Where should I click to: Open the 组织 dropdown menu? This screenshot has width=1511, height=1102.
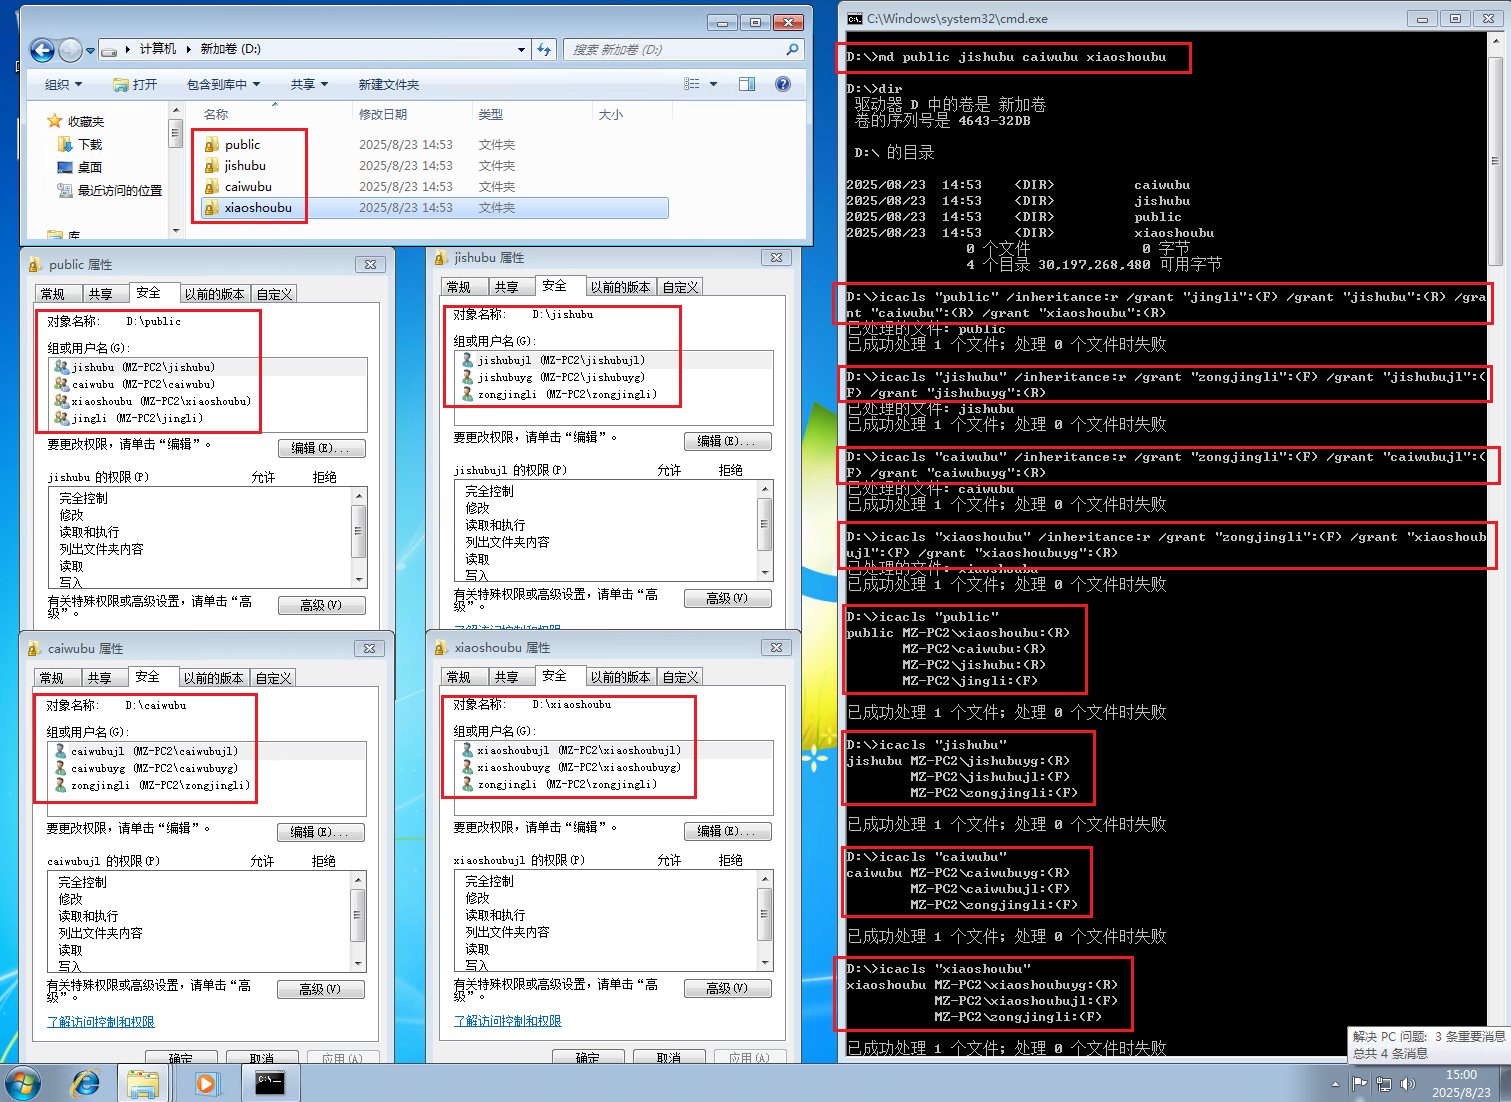[x=63, y=84]
